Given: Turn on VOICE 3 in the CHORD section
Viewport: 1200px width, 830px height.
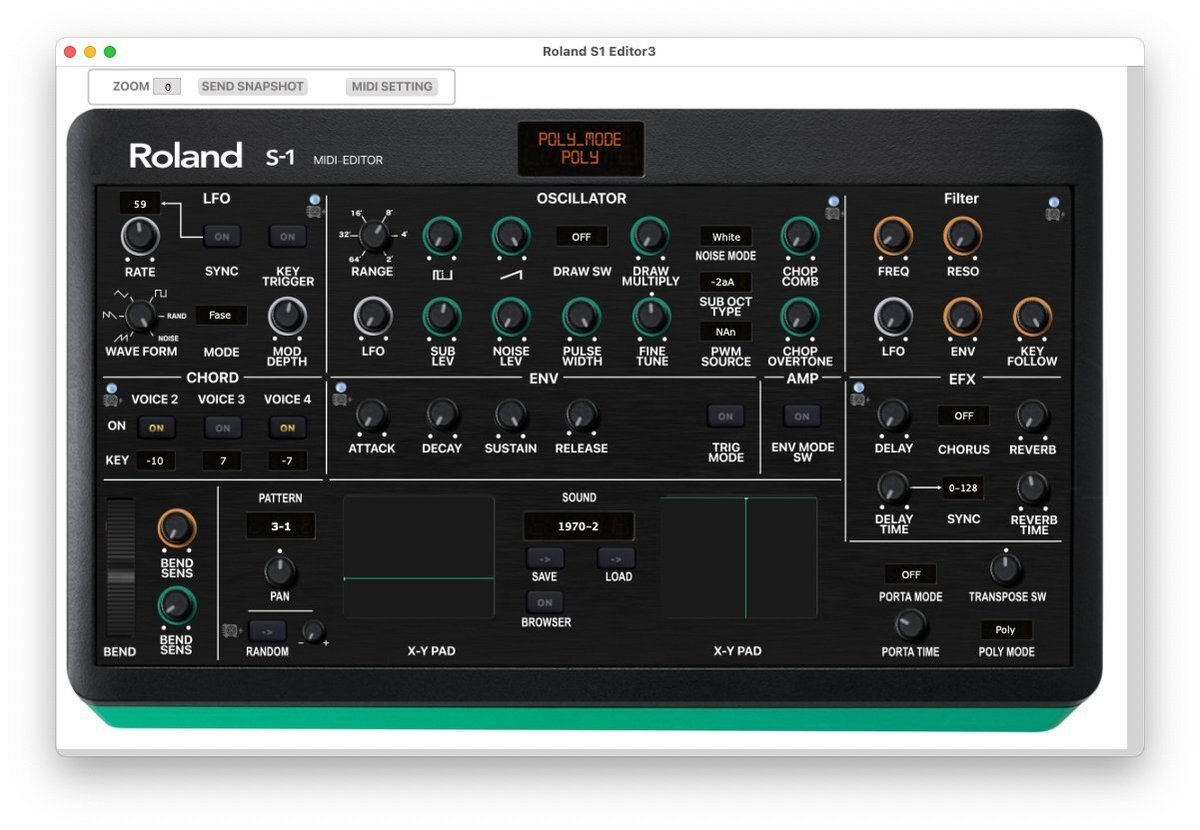Looking at the screenshot, I should (221, 427).
